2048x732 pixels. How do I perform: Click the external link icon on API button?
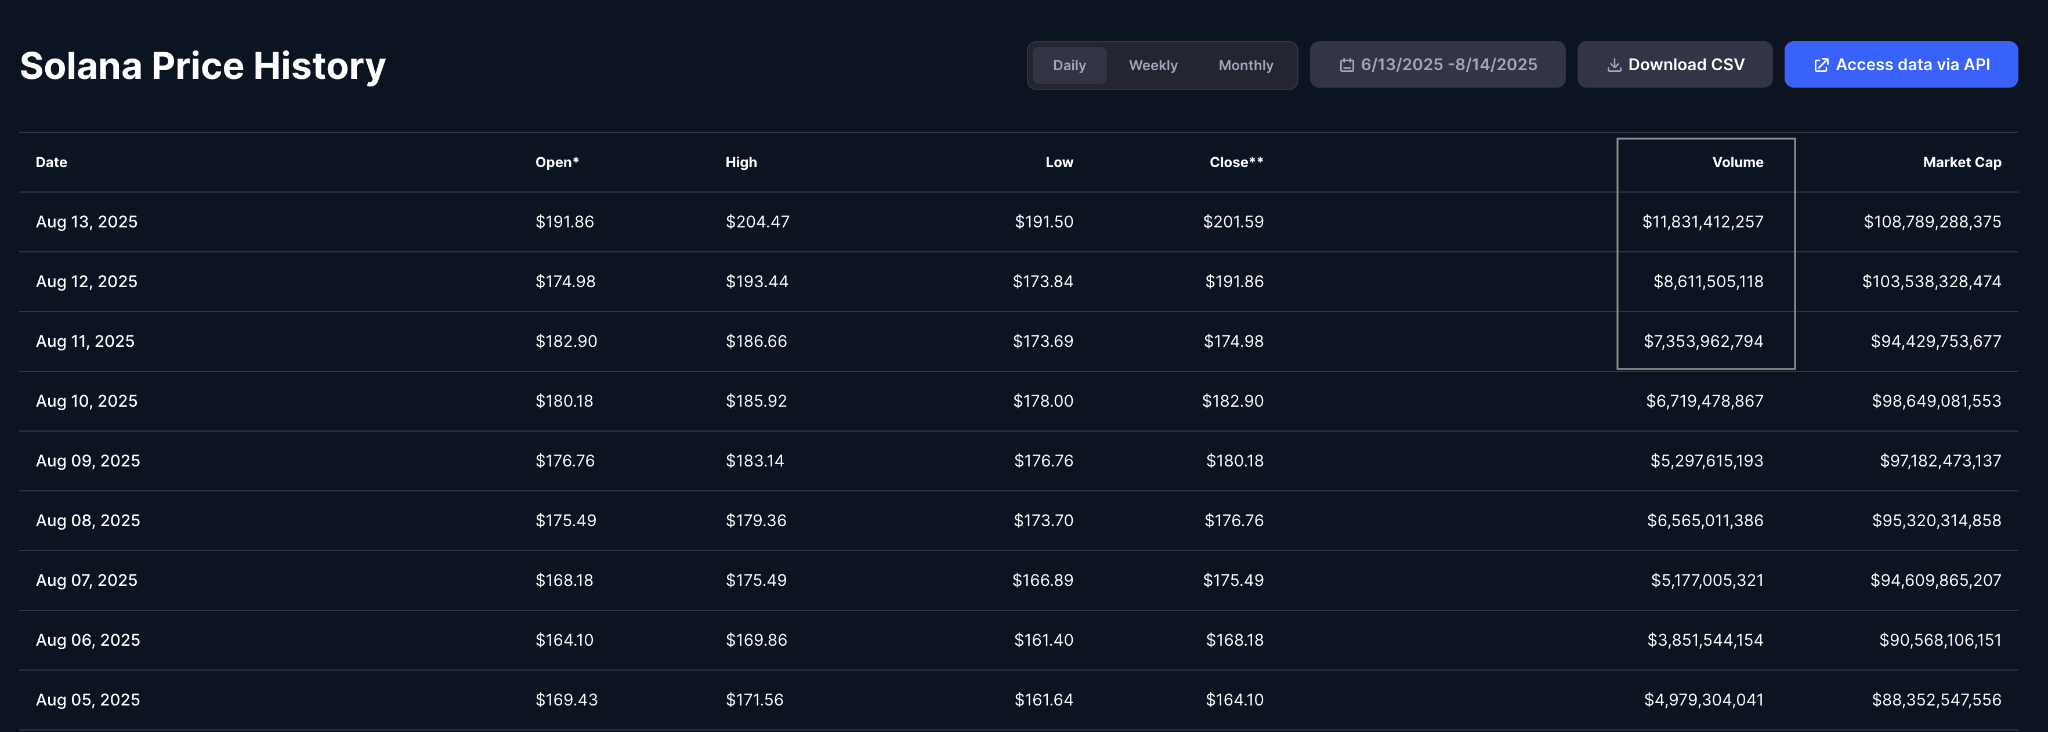coord(1822,65)
